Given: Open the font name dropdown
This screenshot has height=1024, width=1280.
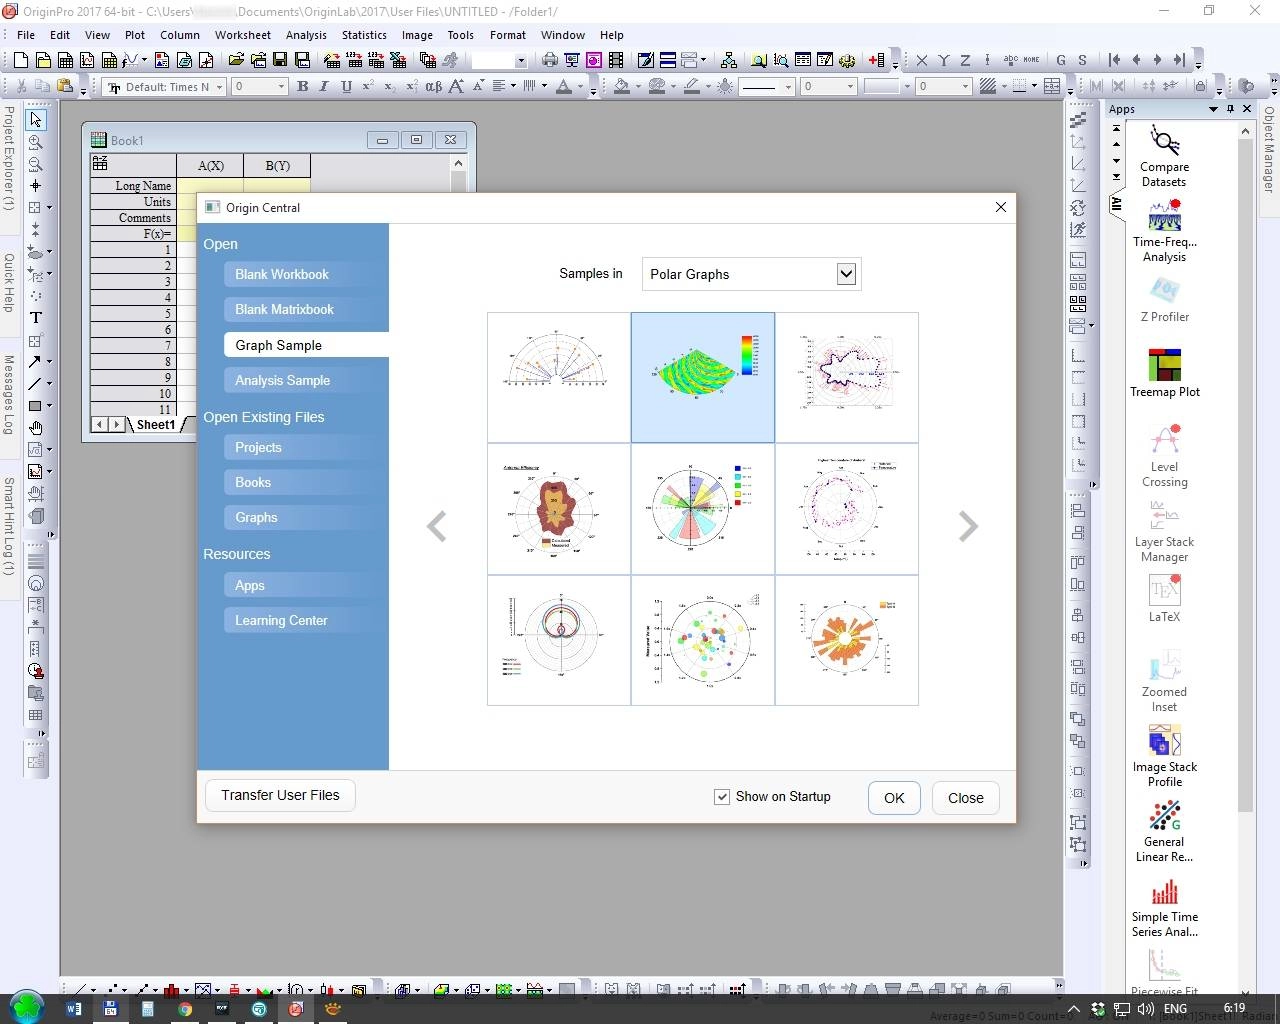Looking at the screenshot, I should [x=220, y=87].
